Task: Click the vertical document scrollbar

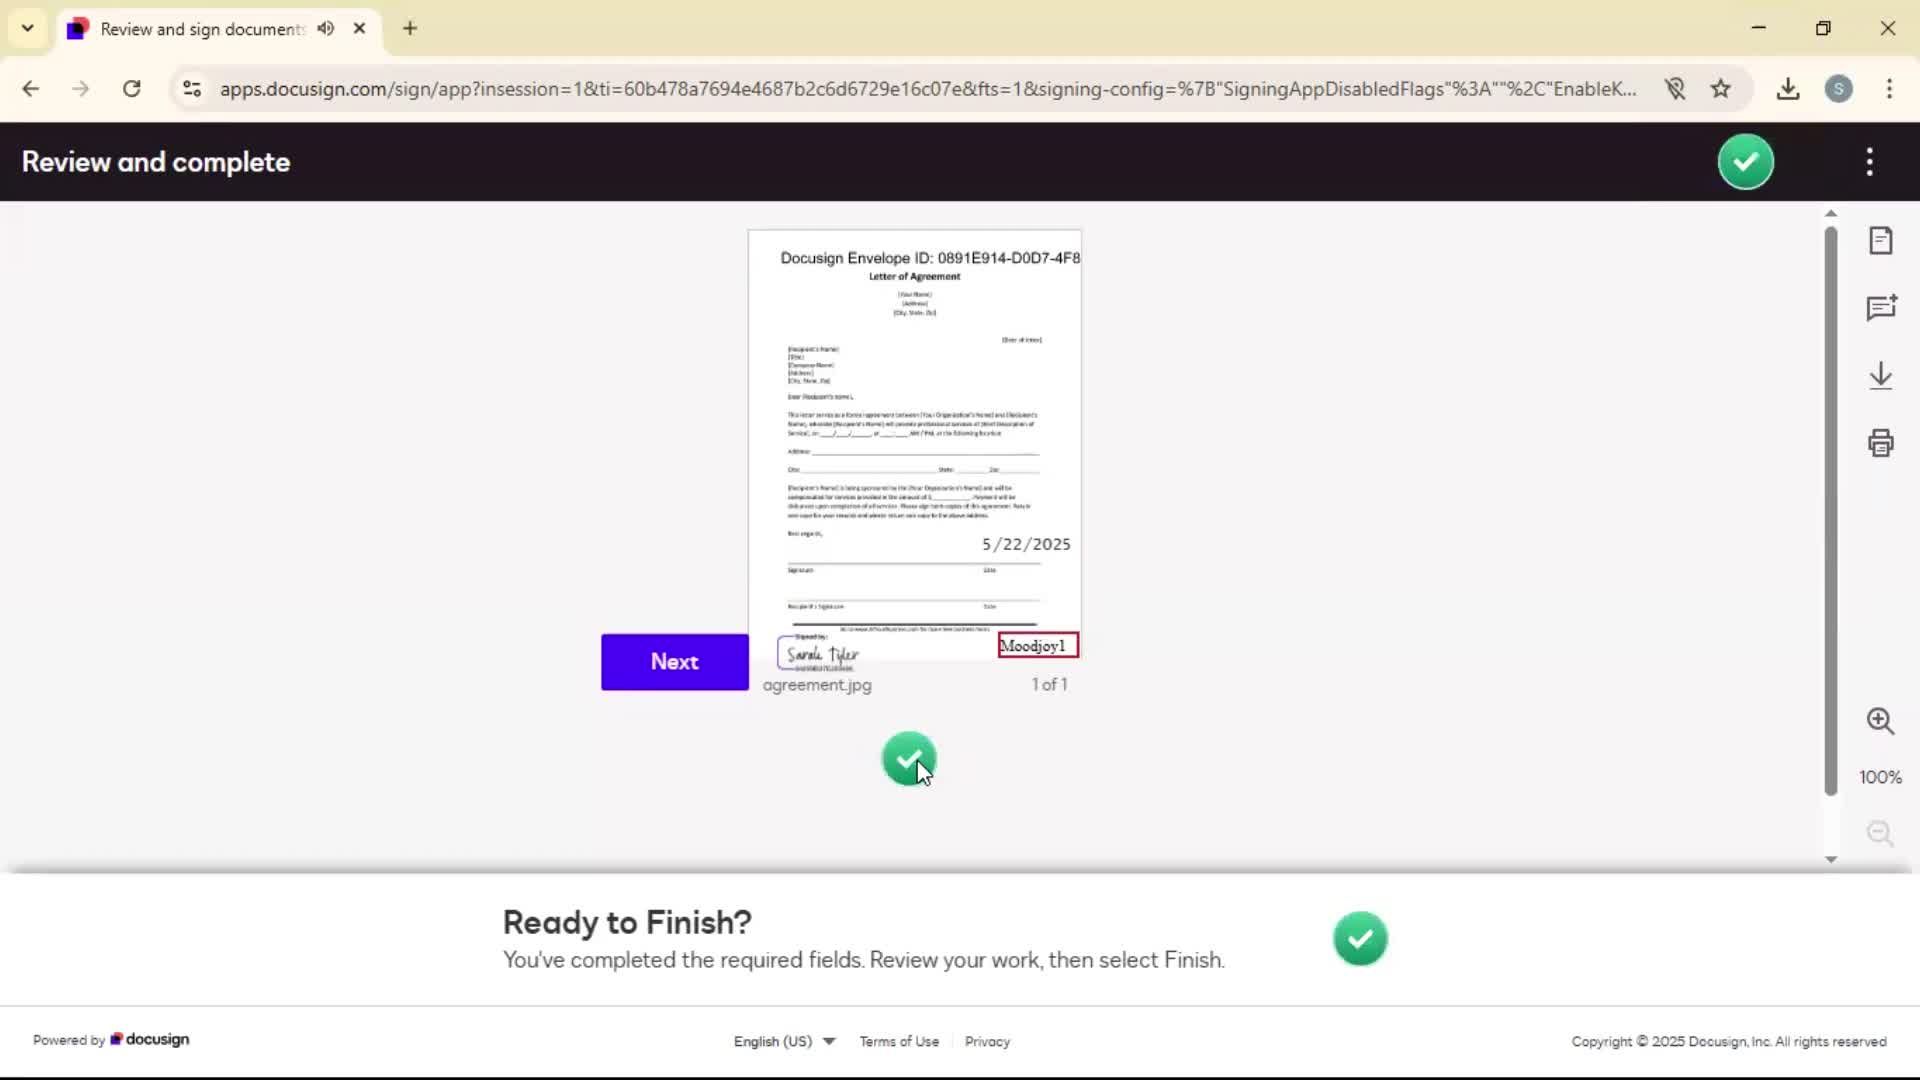Action: pos(1831,510)
